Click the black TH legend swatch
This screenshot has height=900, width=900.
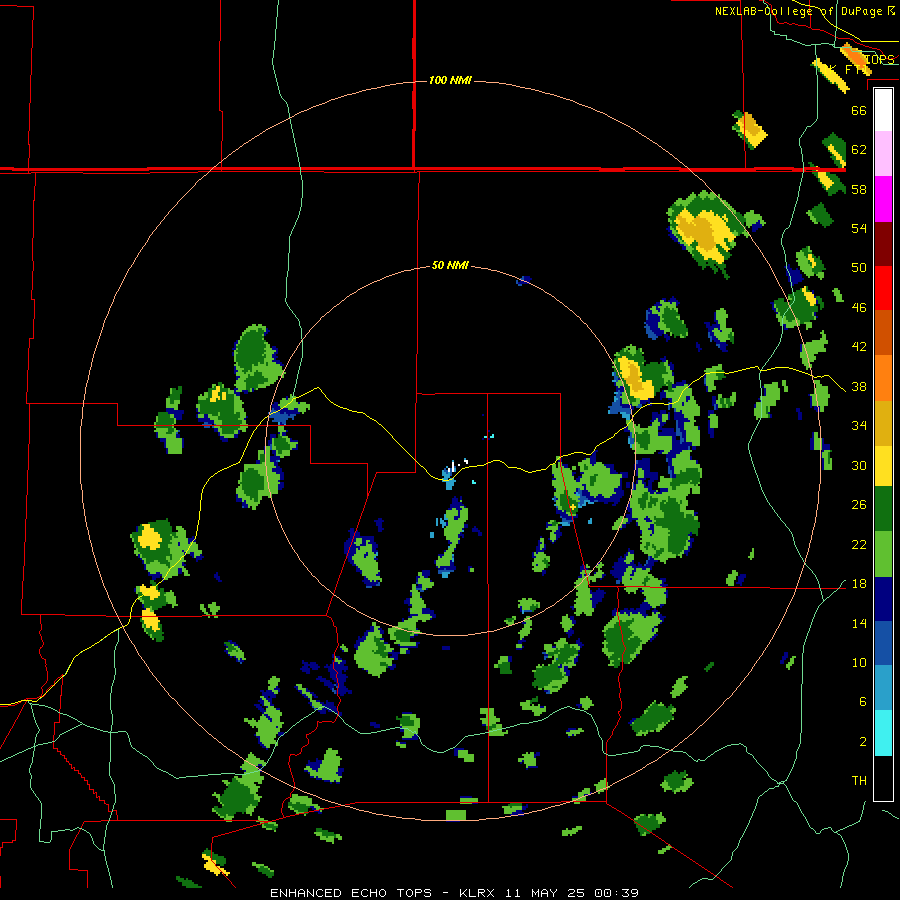tap(883, 778)
